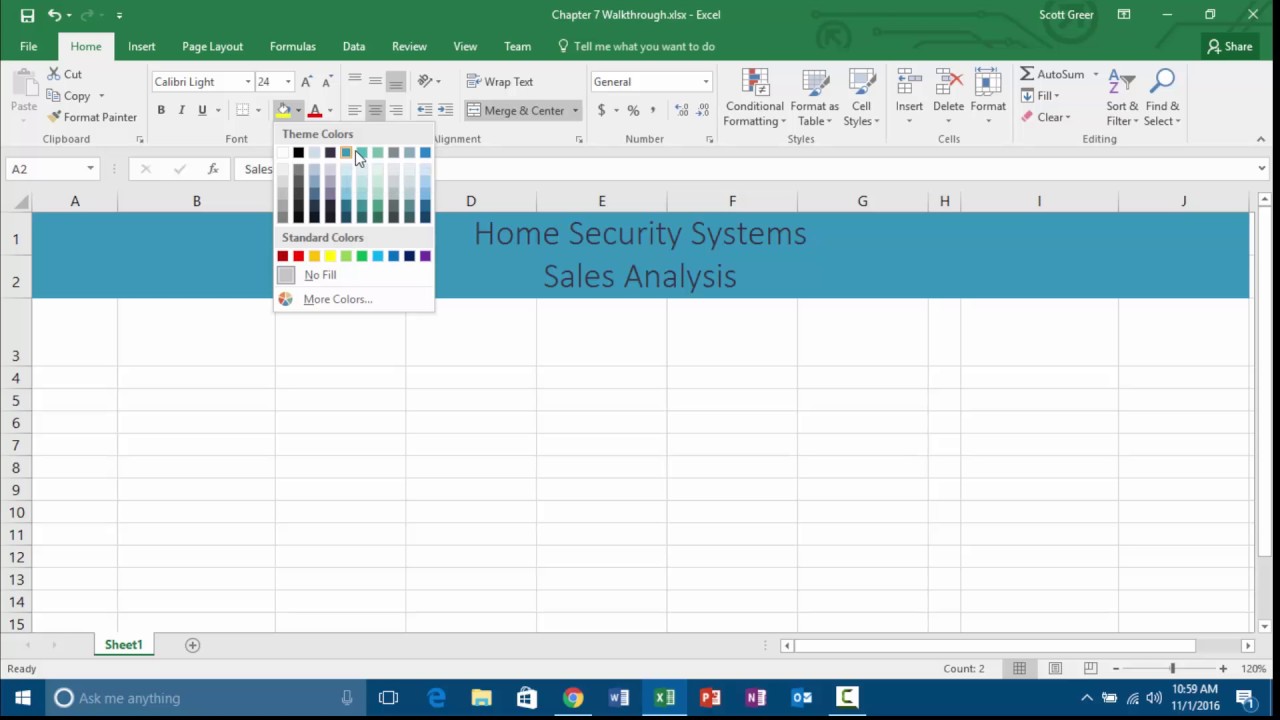Click Insert Function fx icon
1280x720 pixels.
(x=212, y=169)
